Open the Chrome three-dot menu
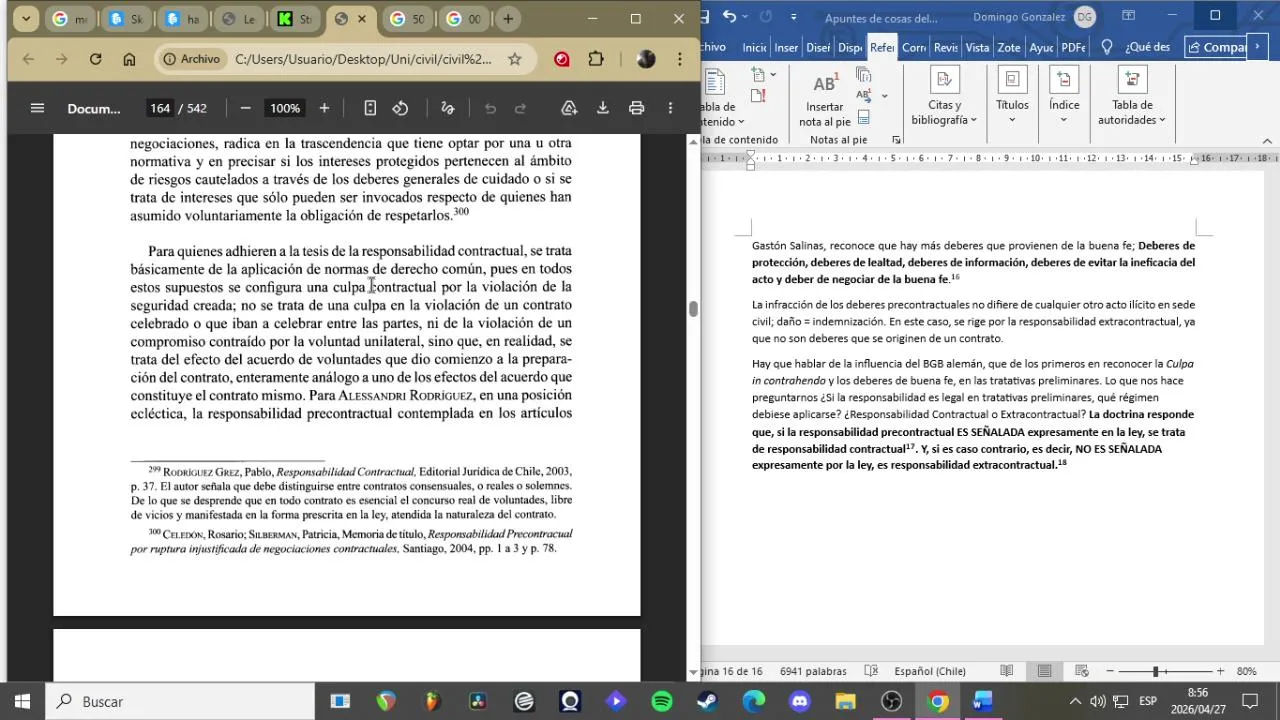Viewport: 1280px width, 720px height. click(x=680, y=59)
